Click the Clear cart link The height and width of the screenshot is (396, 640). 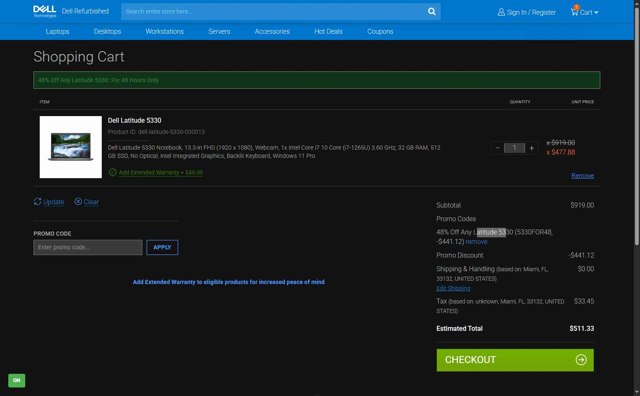tap(91, 202)
